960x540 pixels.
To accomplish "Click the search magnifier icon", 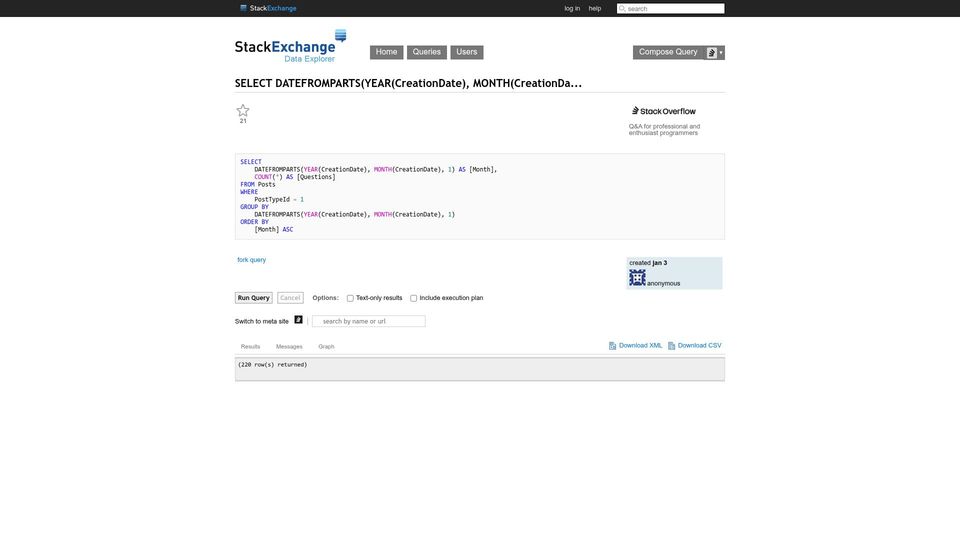I will point(622,9).
